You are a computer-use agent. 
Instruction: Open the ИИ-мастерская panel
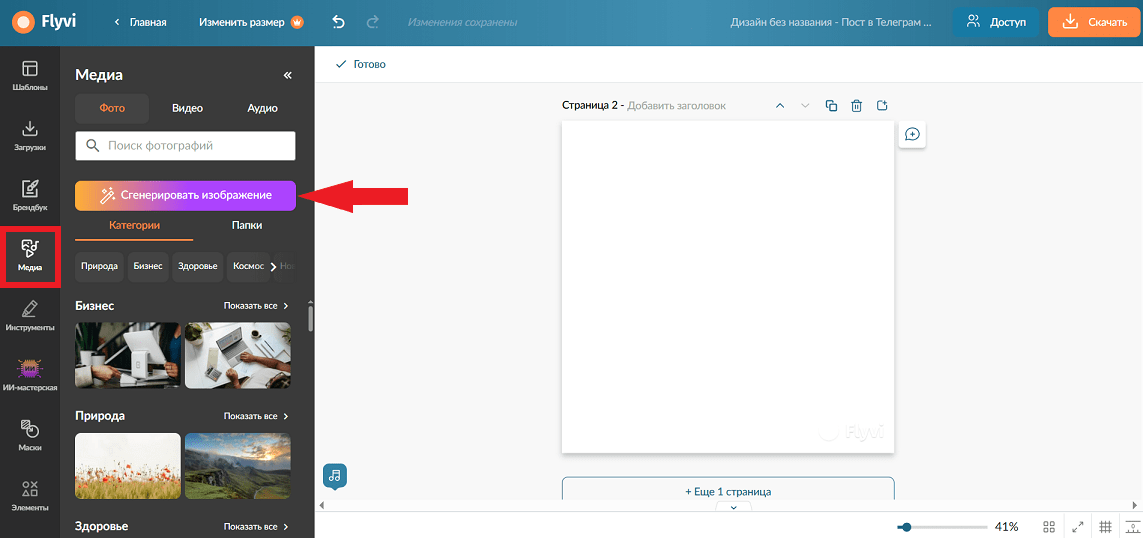point(30,375)
